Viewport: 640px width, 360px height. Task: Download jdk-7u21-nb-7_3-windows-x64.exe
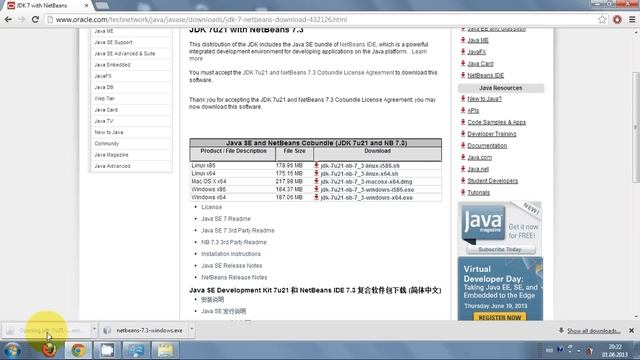(367, 198)
